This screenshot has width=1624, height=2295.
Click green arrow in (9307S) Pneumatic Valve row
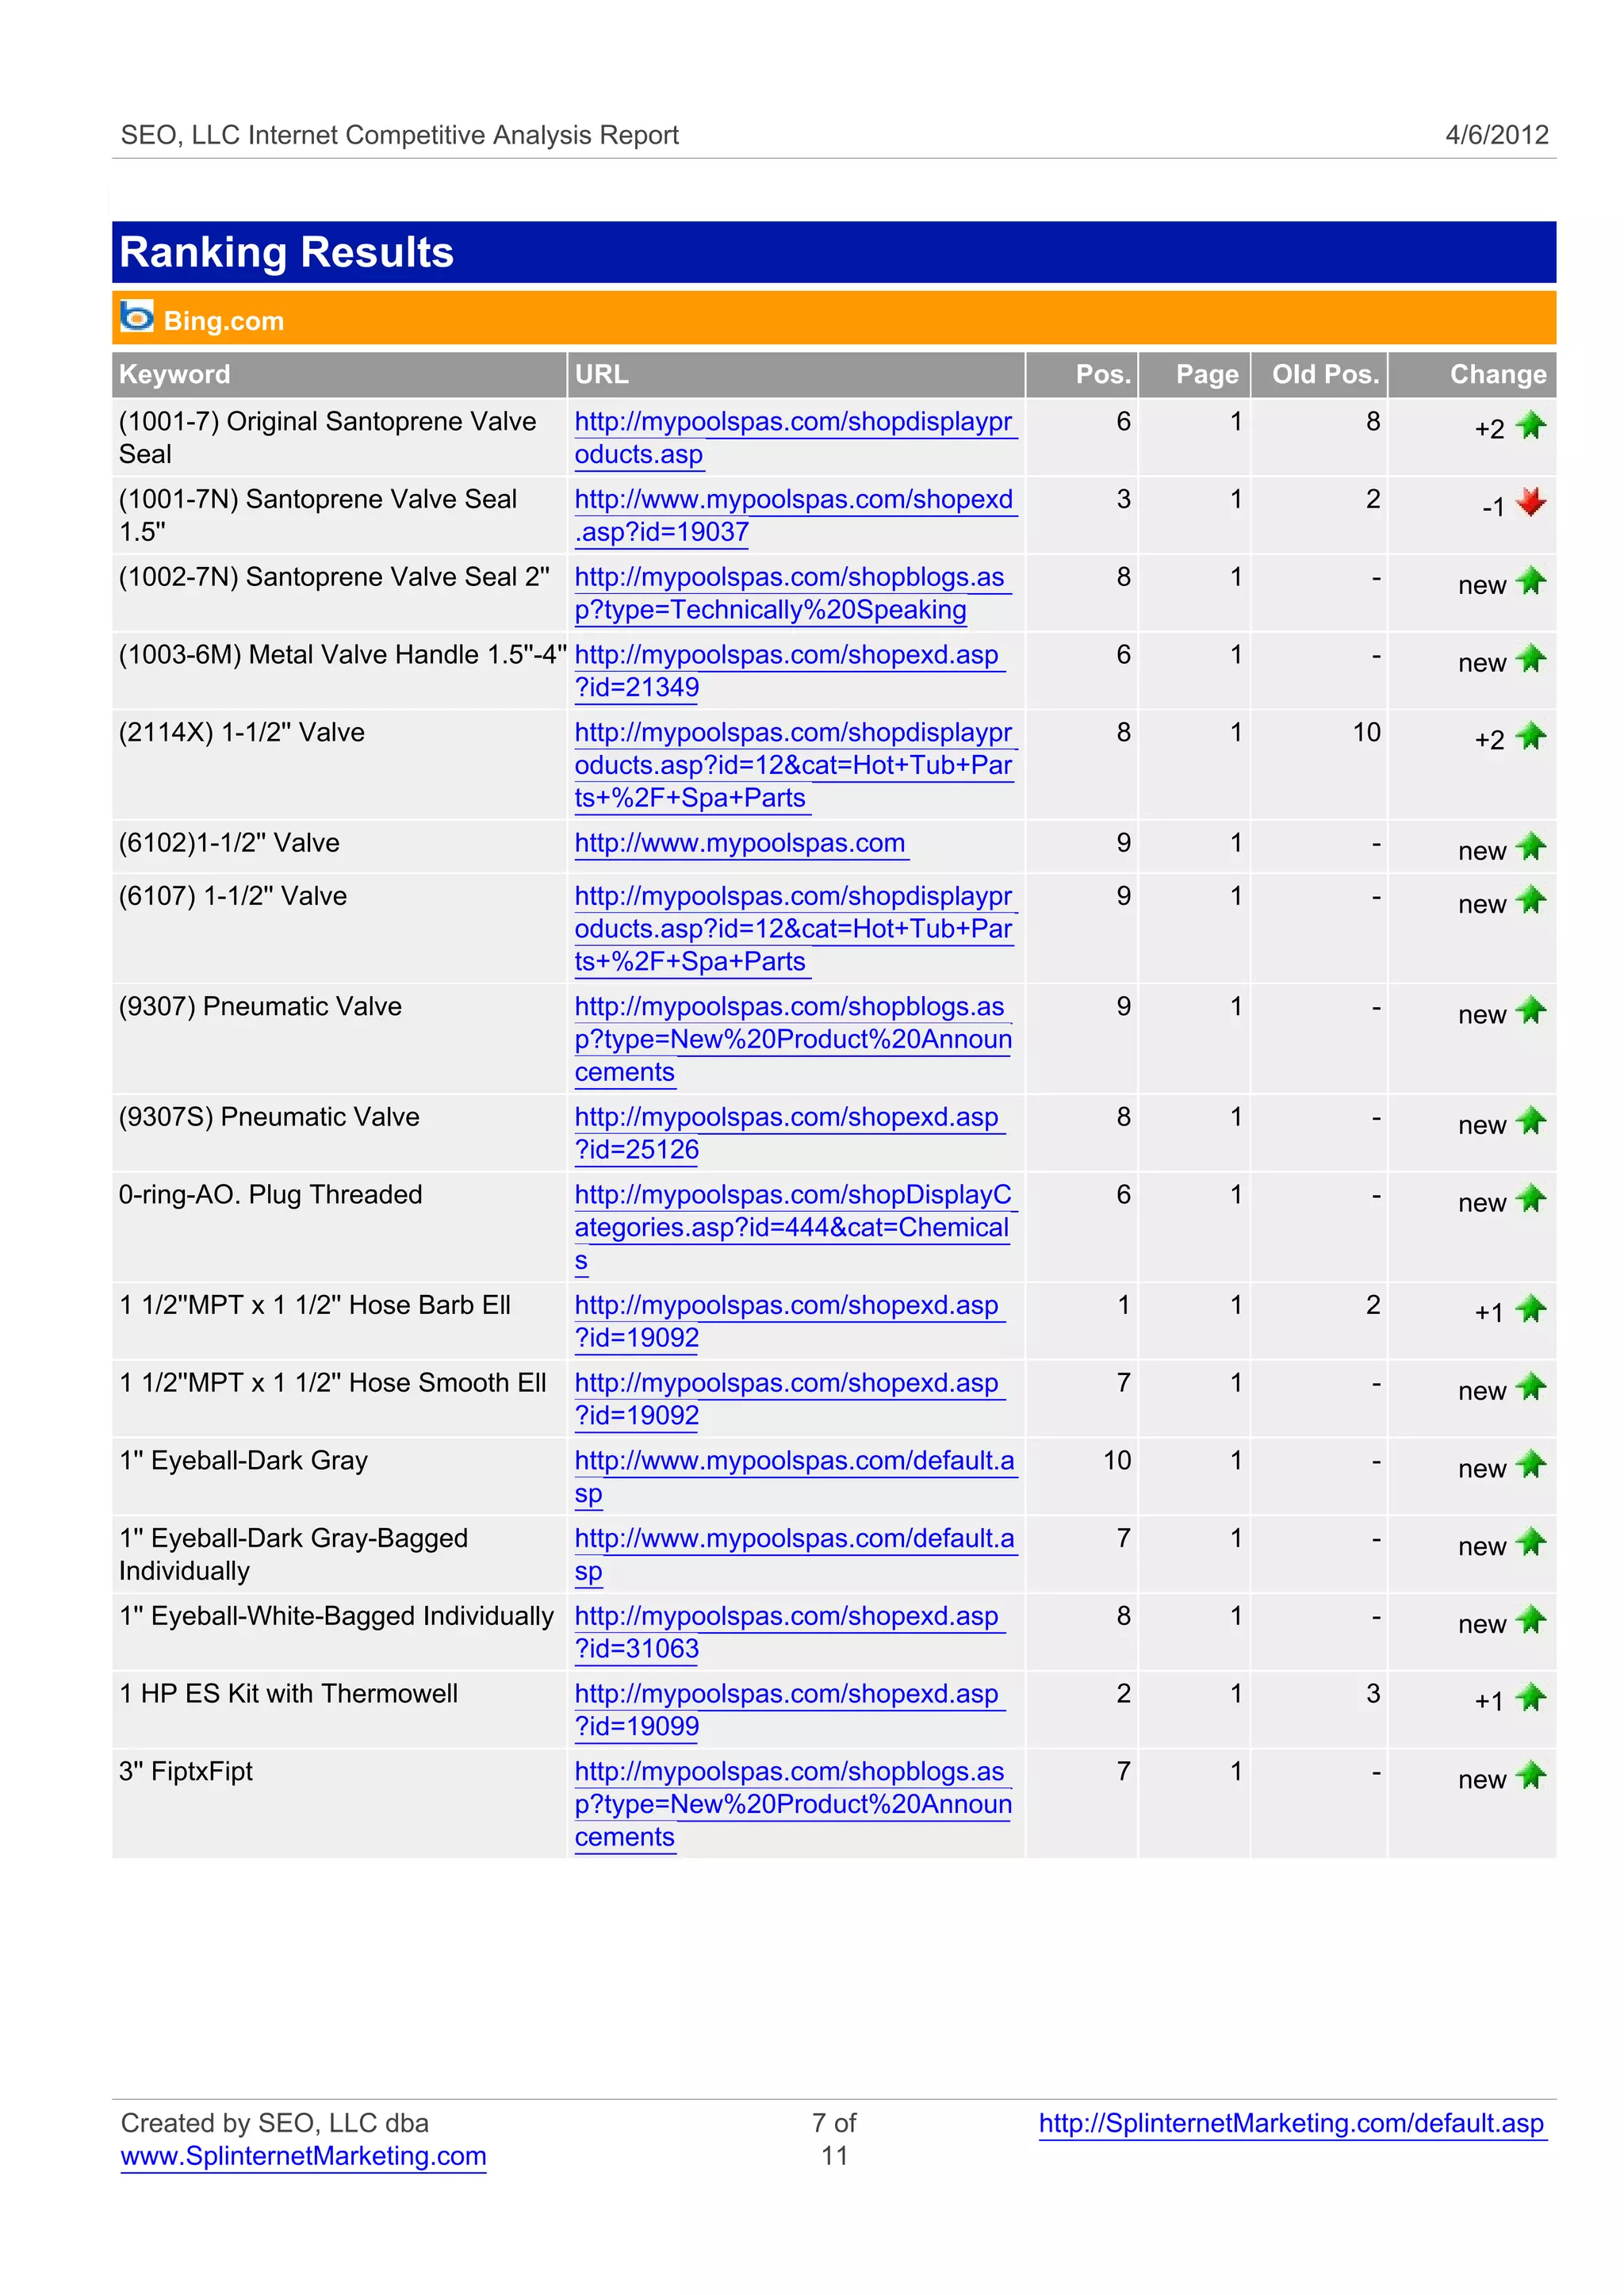pyautogui.click(x=1530, y=1121)
